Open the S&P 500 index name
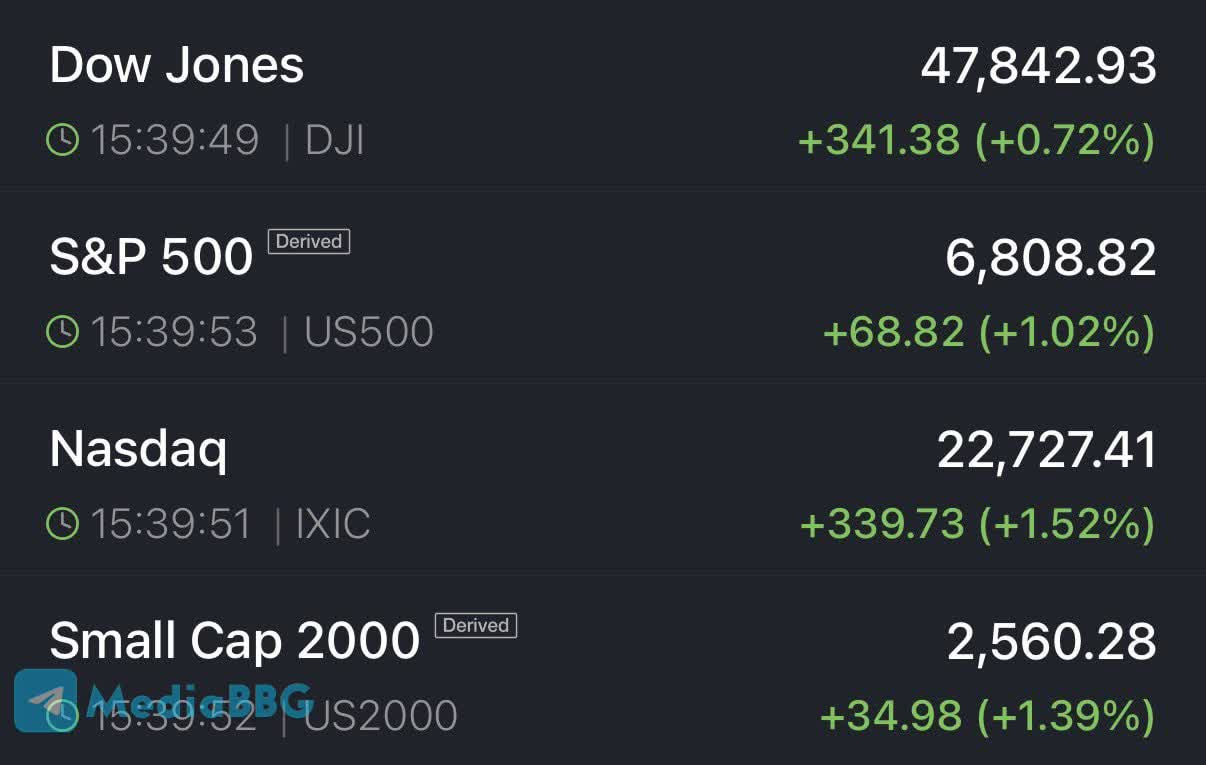The width and height of the screenshot is (1206, 765). [151, 257]
